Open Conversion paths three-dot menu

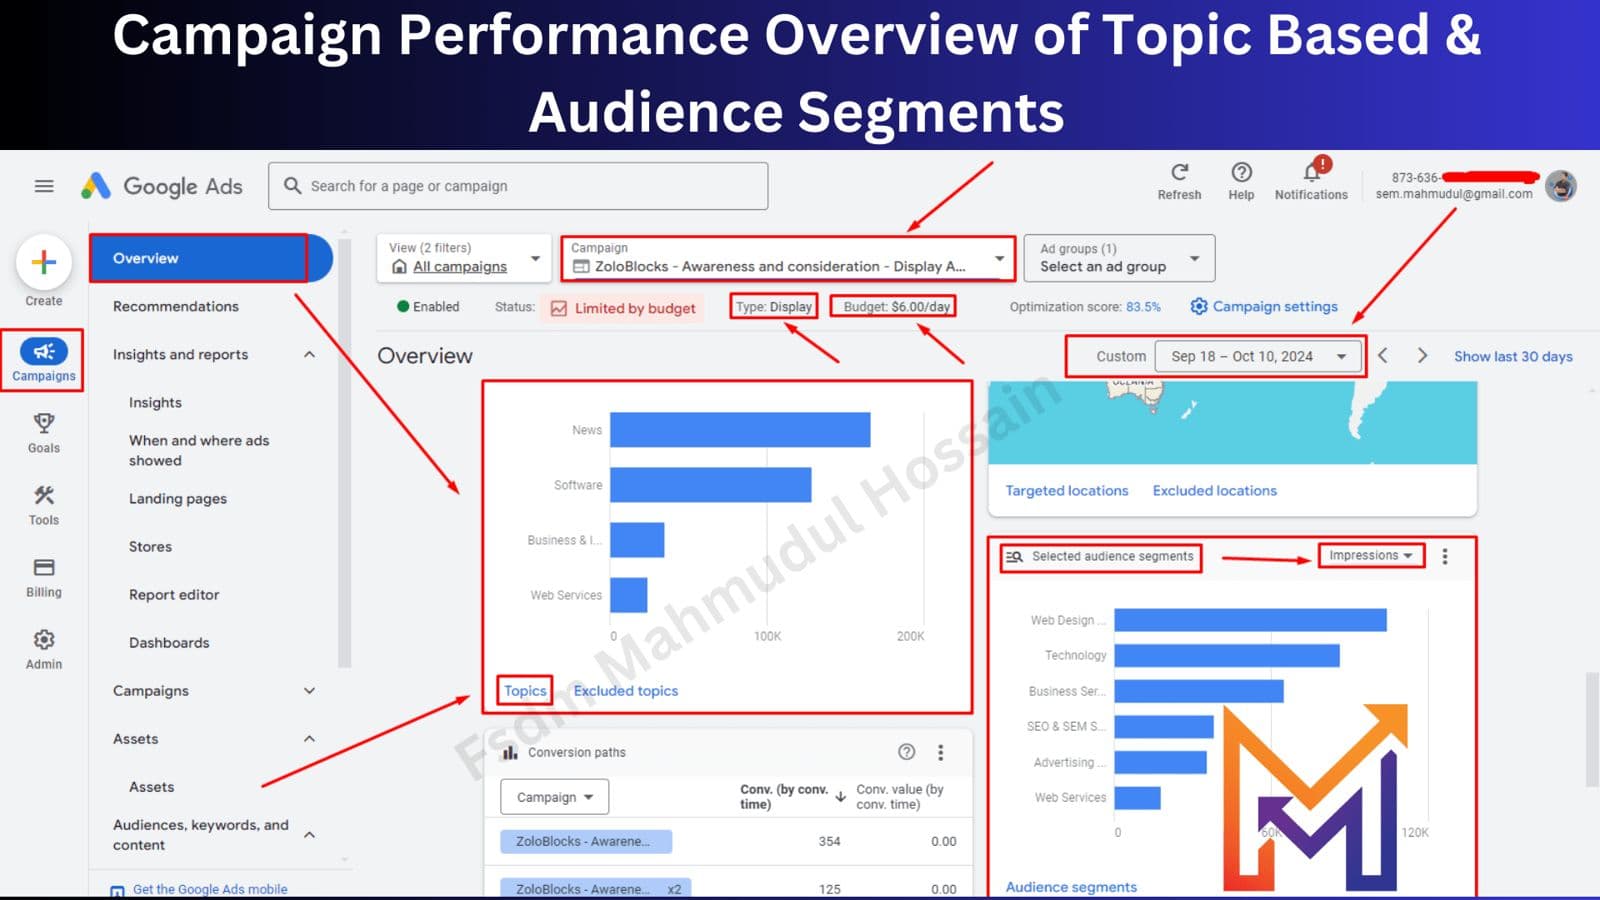(940, 752)
